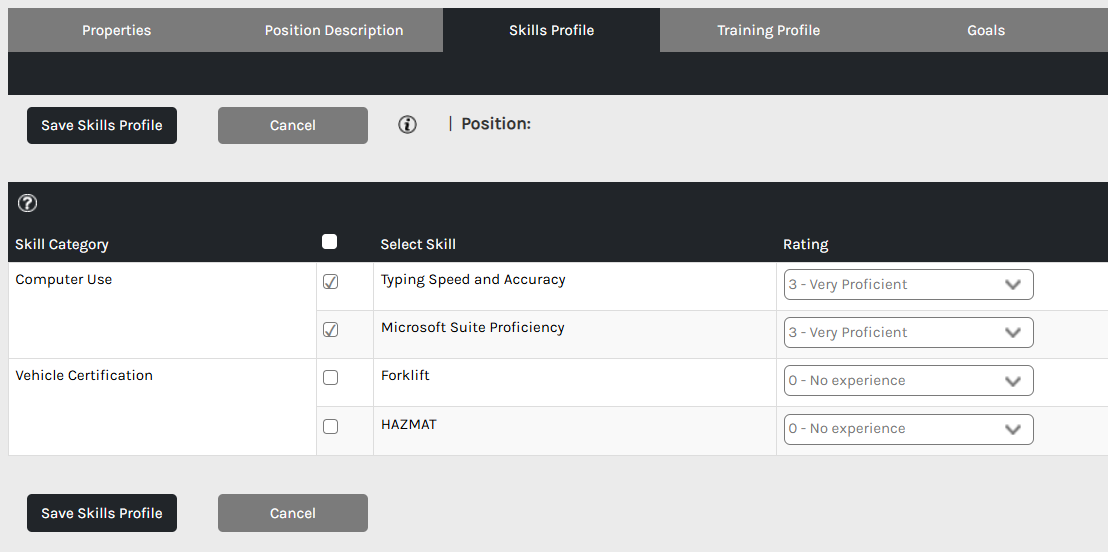Click the top Save Skills Profile button
The height and width of the screenshot is (552, 1108).
102,125
